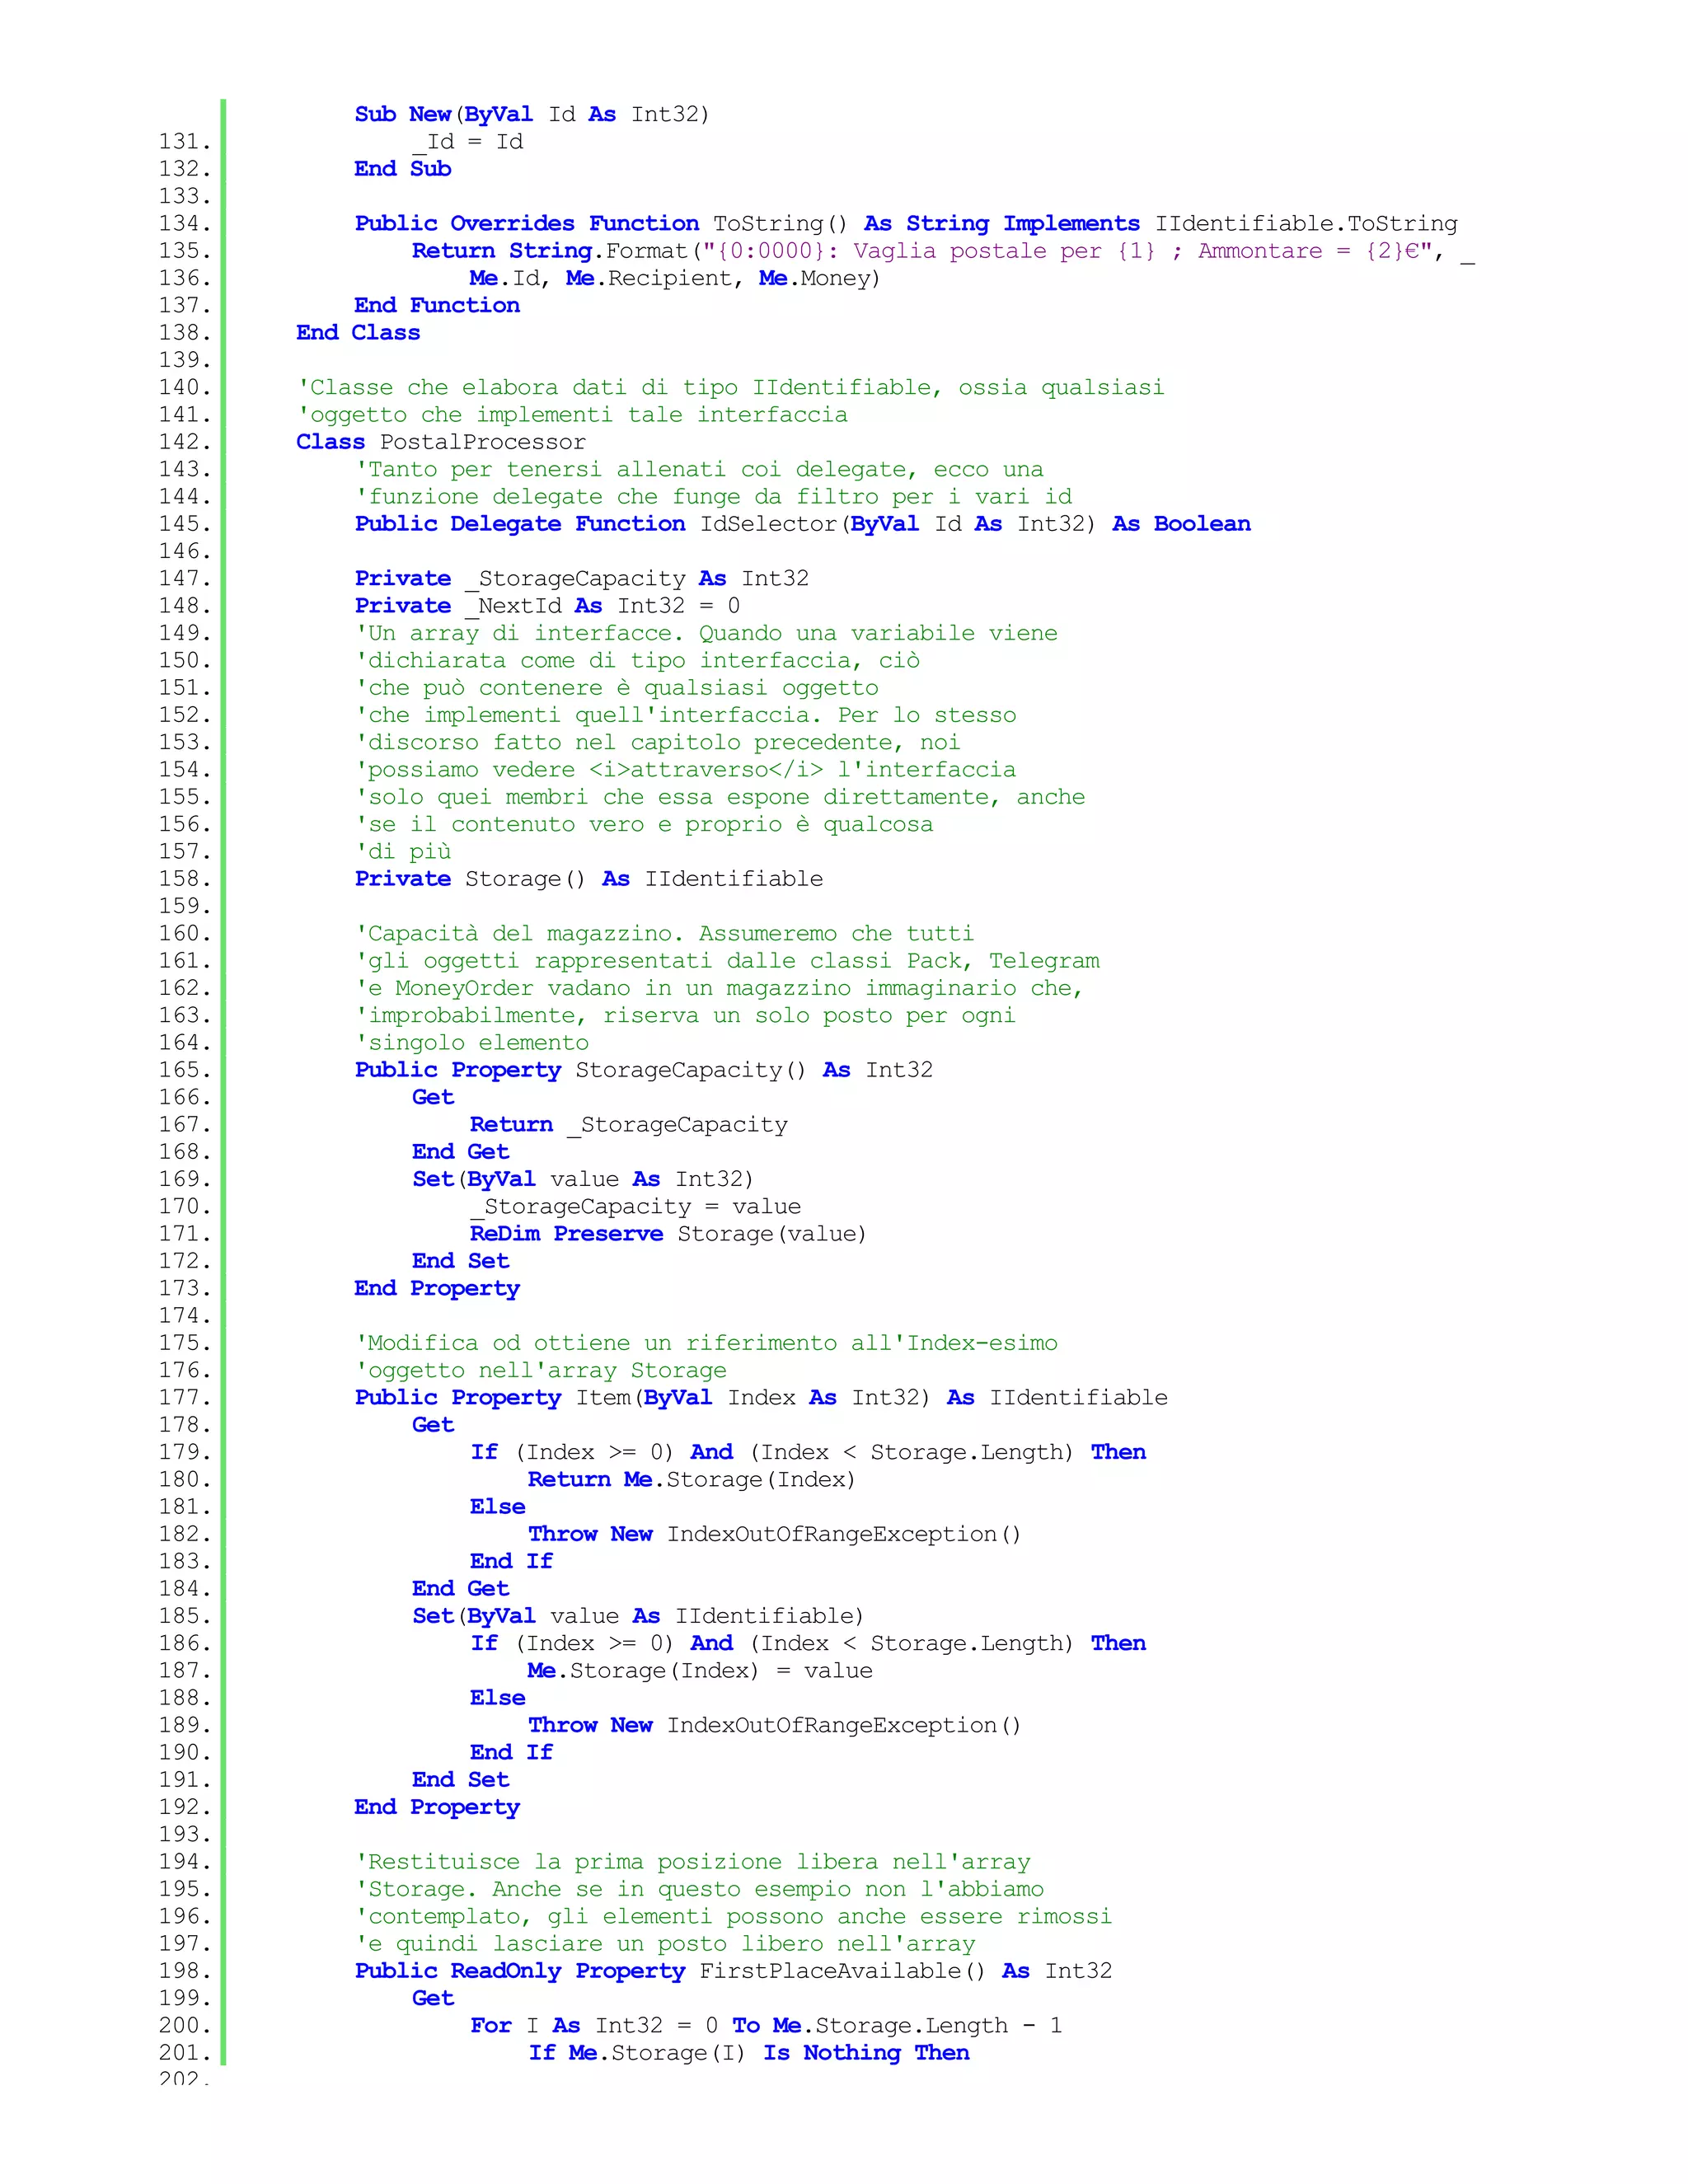1688x2184 pixels.
Task: Select comment 'oggetto nell'array Storage'
Action: pos(541,1370)
